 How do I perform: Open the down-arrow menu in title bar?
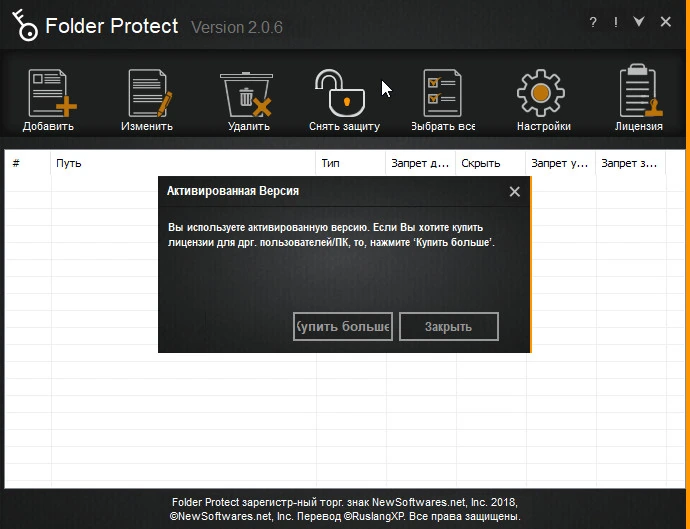coord(639,22)
